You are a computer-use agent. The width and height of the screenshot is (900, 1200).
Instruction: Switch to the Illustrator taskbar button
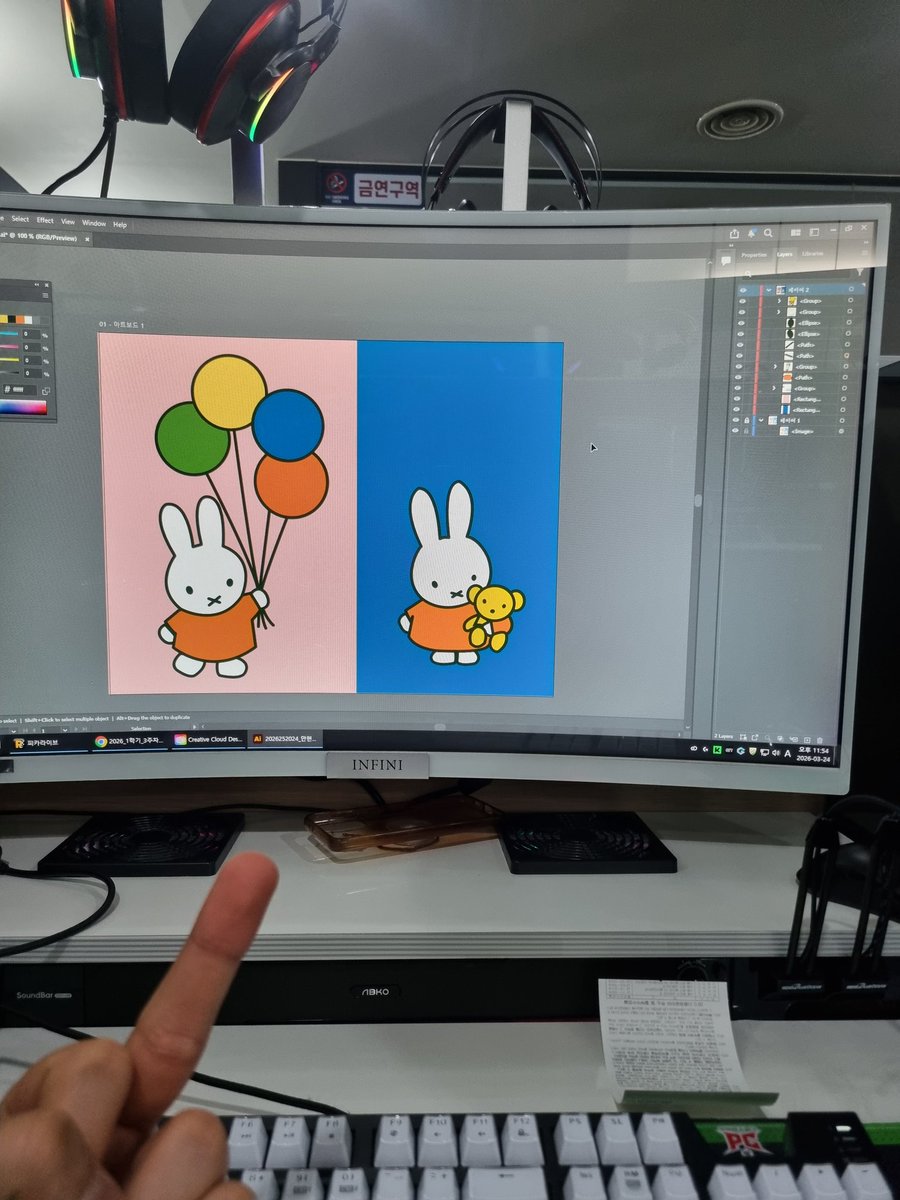(285, 738)
